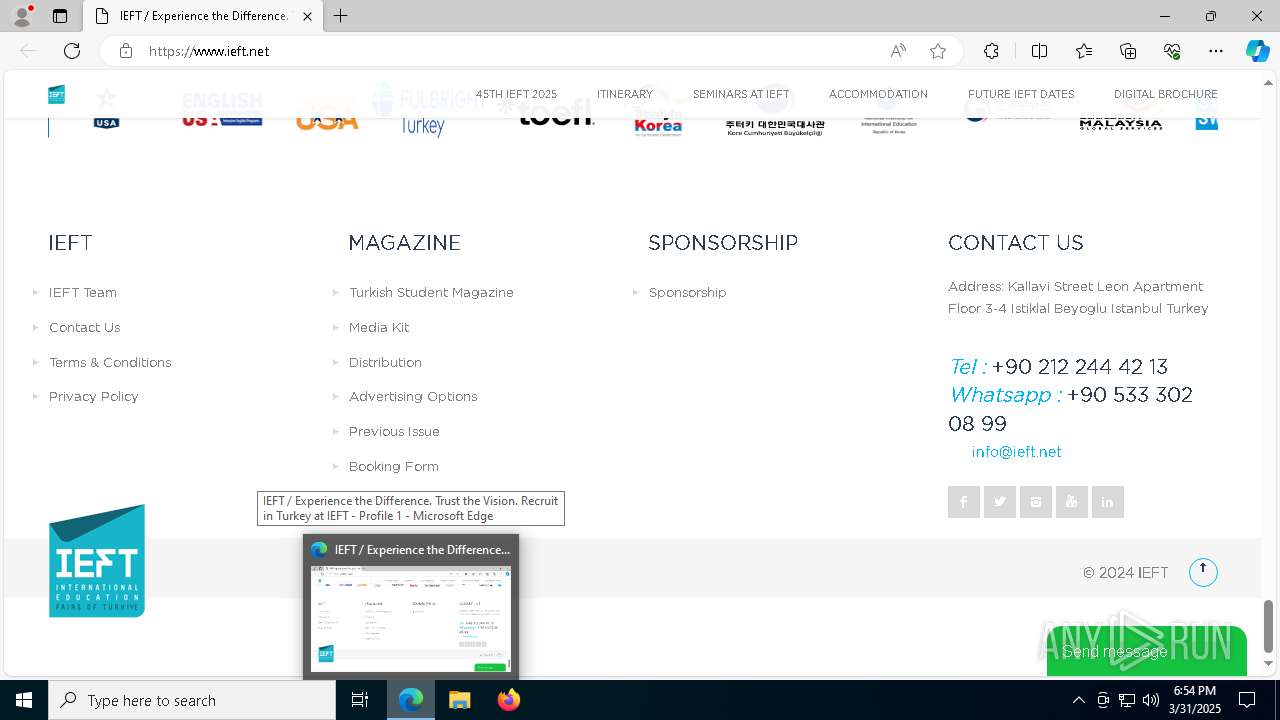Screen dimensions: 1280x720
Task: Click the info@ieft.net email link
Action: tap(1017, 451)
